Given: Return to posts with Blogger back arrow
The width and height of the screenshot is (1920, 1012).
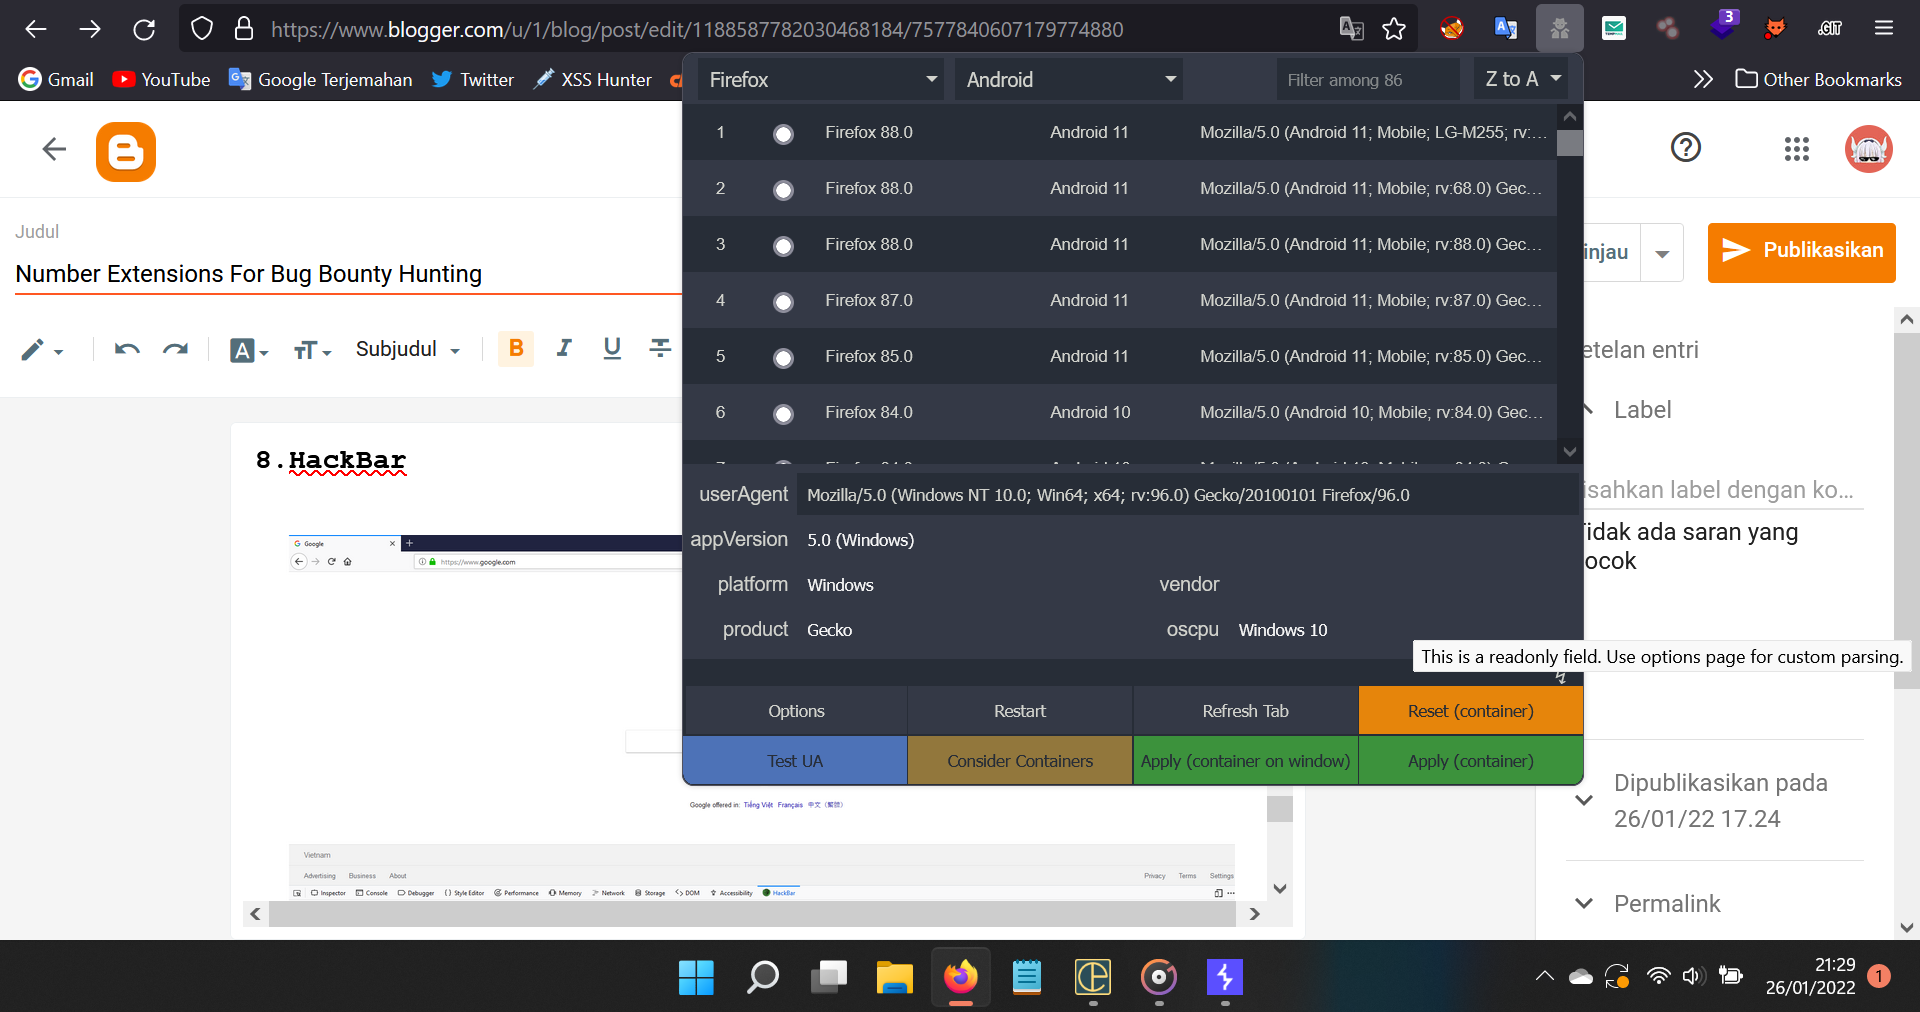Looking at the screenshot, I should pyautogui.click(x=54, y=150).
